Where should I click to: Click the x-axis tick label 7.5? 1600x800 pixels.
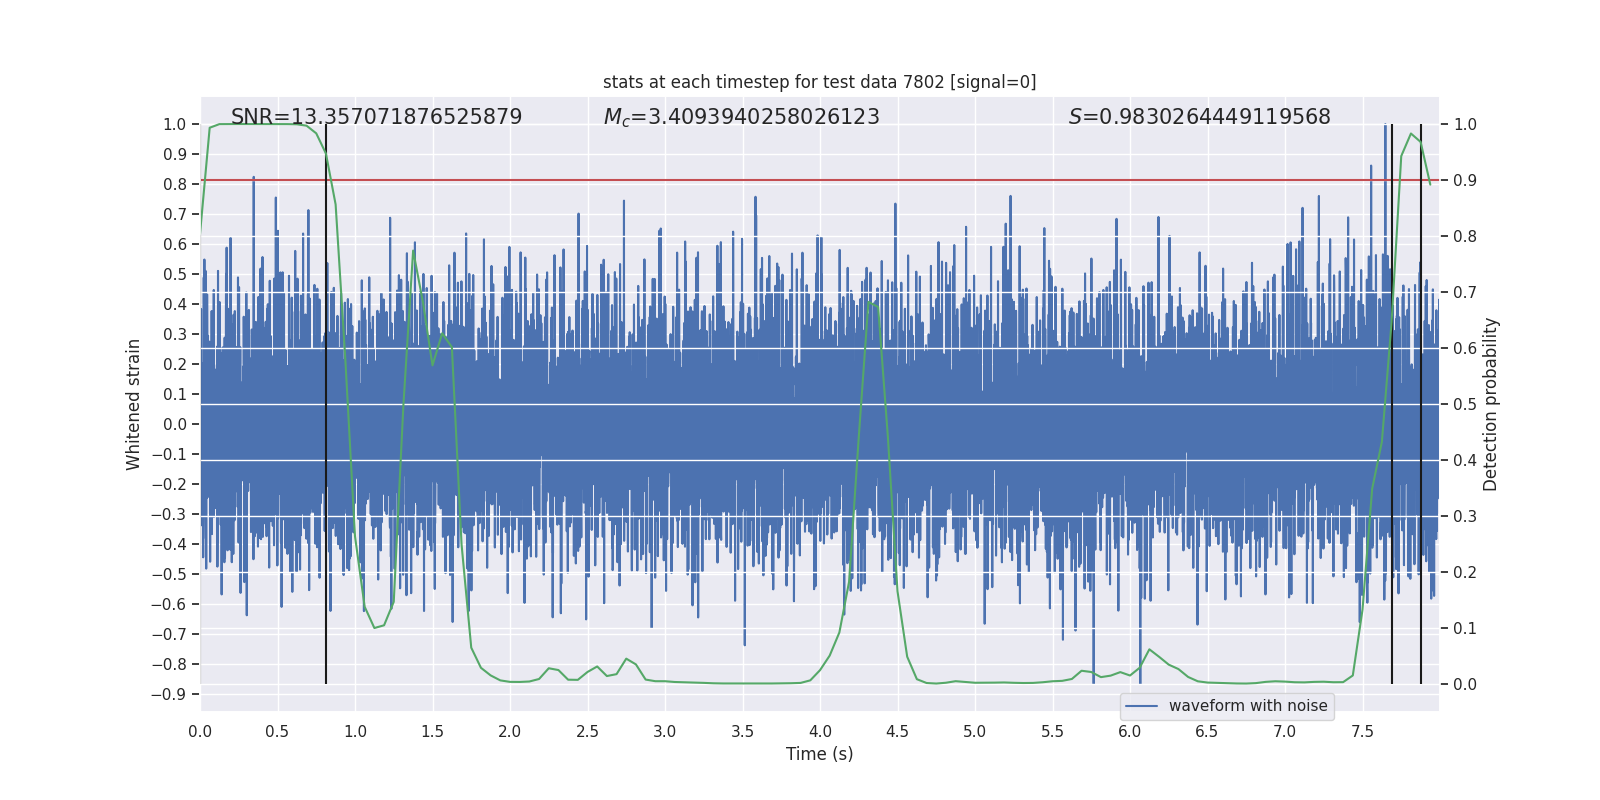pos(1362,732)
